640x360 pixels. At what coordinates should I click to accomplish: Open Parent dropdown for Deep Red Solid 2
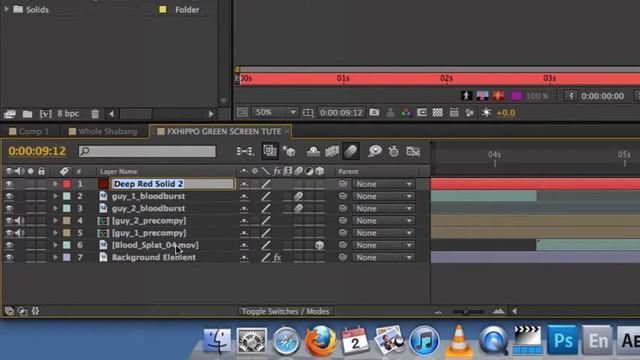384,184
